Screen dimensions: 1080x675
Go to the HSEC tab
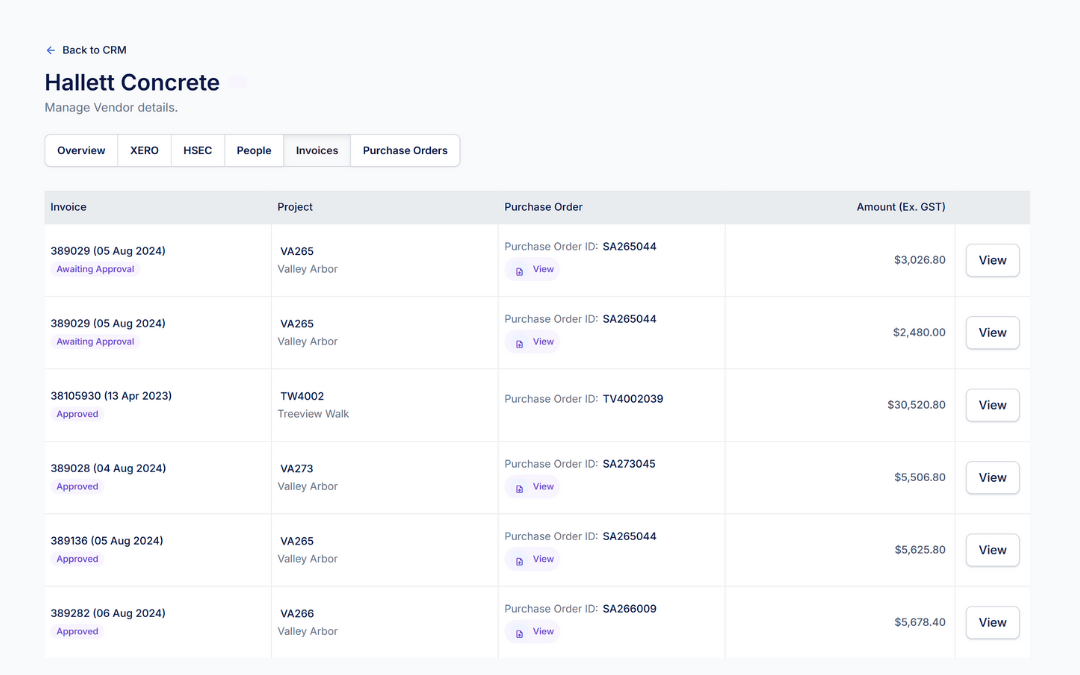[x=198, y=150]
